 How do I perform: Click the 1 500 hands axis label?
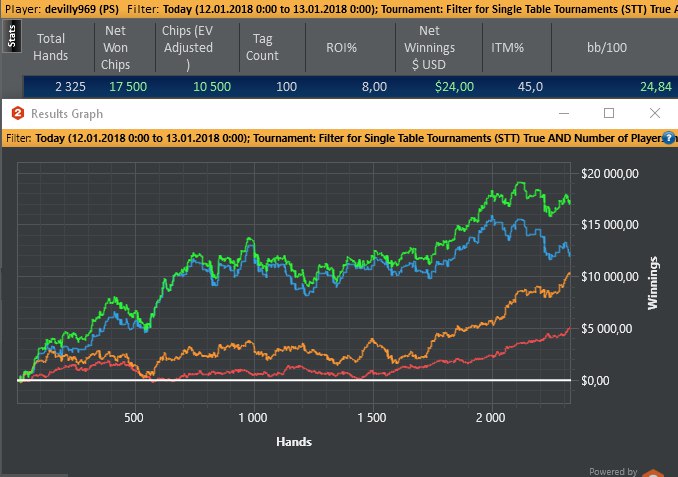(x=371, y=418)
